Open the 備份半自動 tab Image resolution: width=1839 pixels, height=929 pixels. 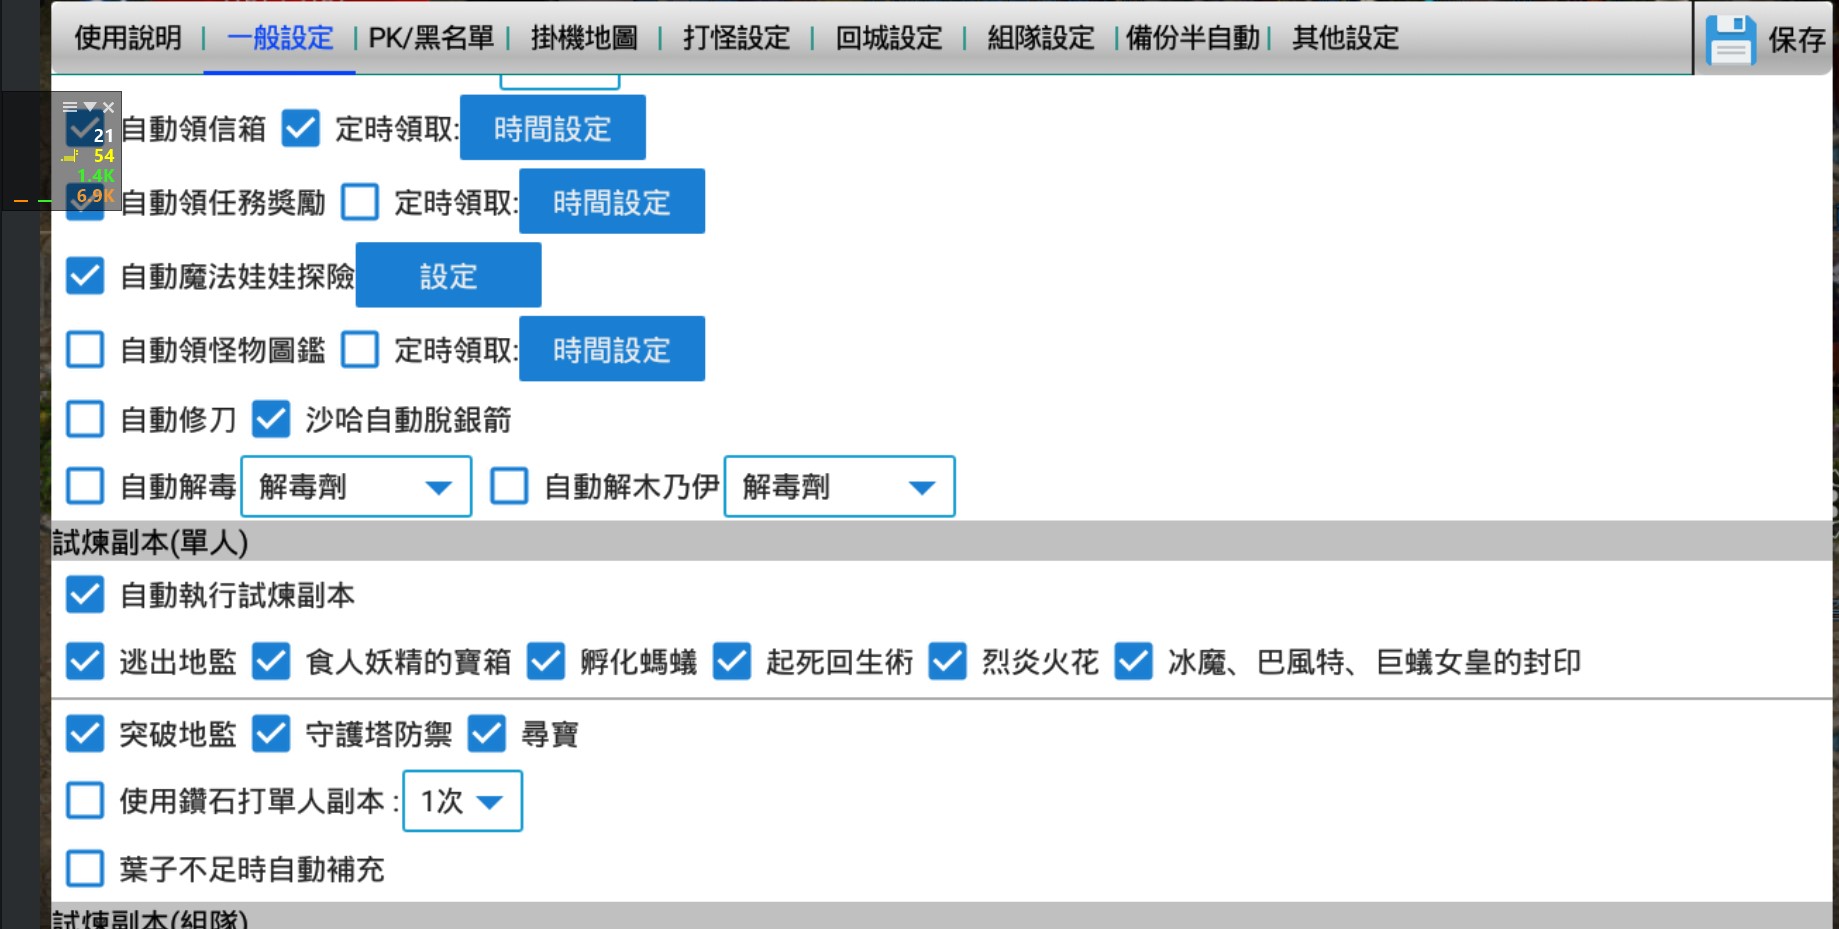[1193, 38]
